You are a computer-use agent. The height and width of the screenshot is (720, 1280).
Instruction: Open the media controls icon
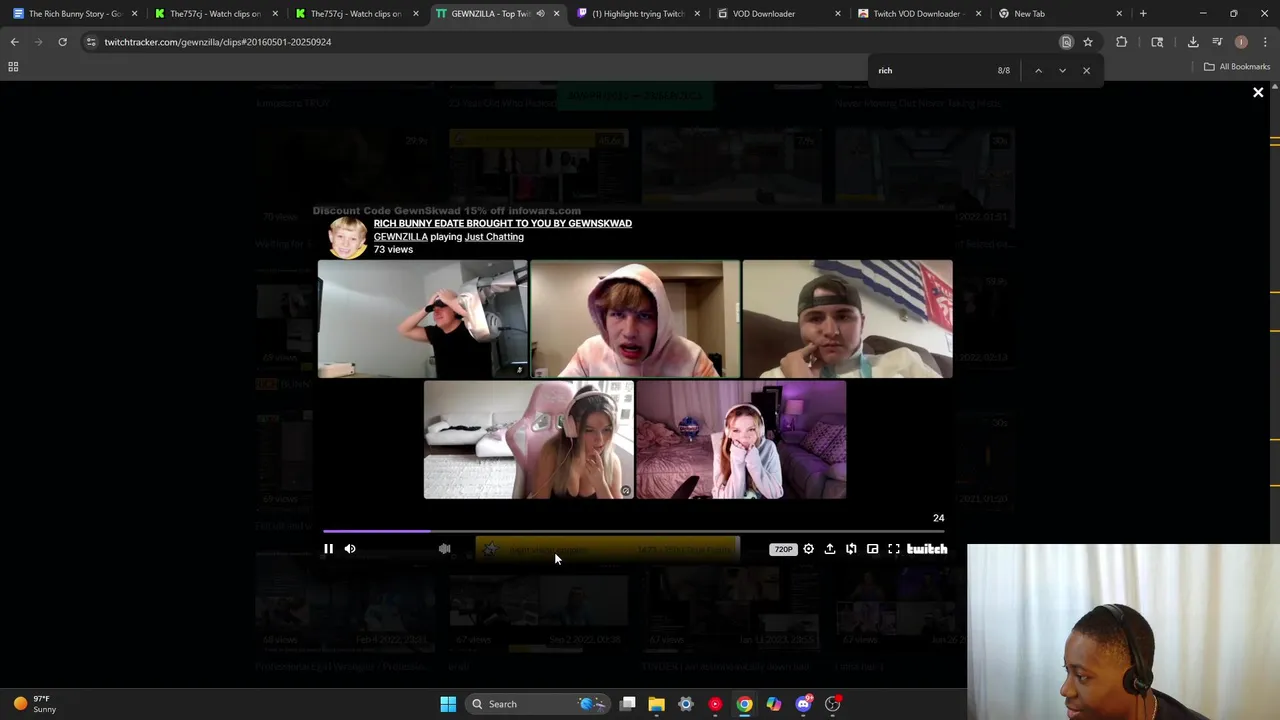[x=1217, y=42]
